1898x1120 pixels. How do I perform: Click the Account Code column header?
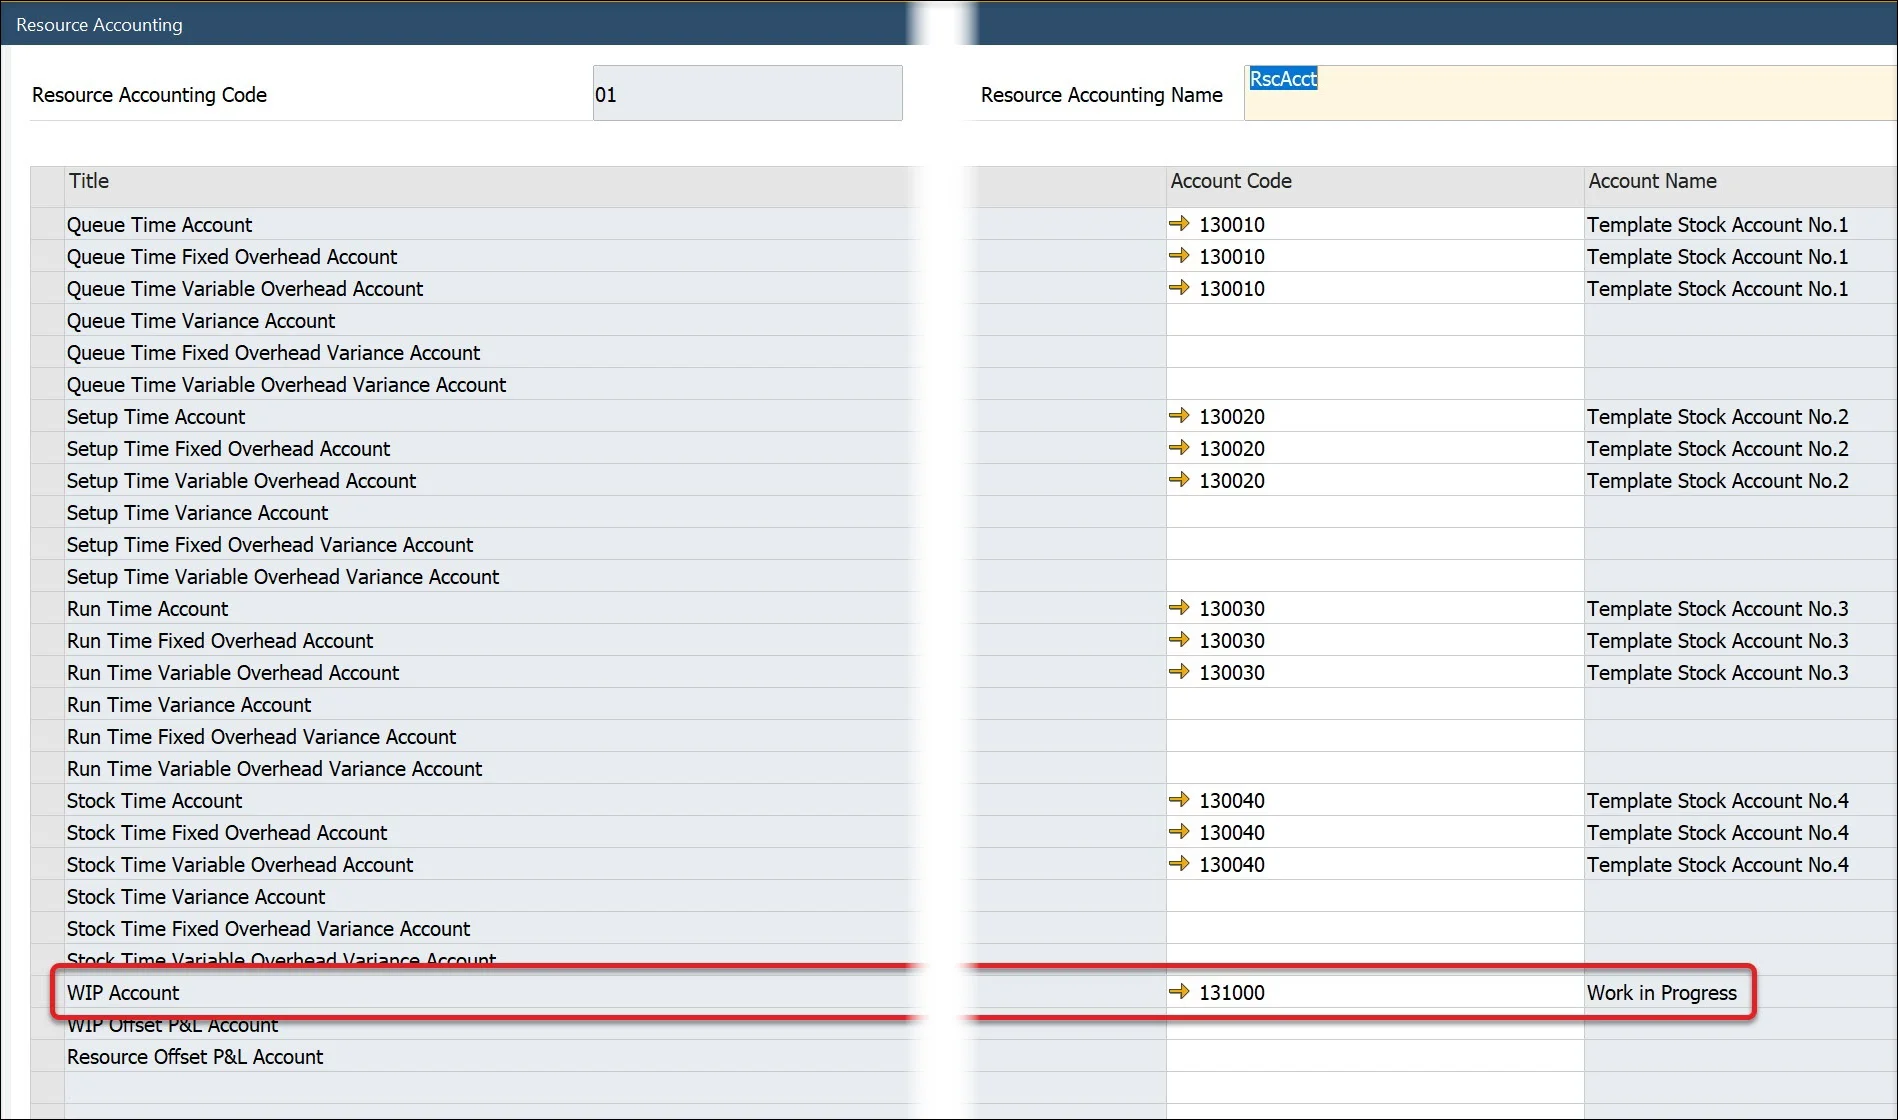1231,181
